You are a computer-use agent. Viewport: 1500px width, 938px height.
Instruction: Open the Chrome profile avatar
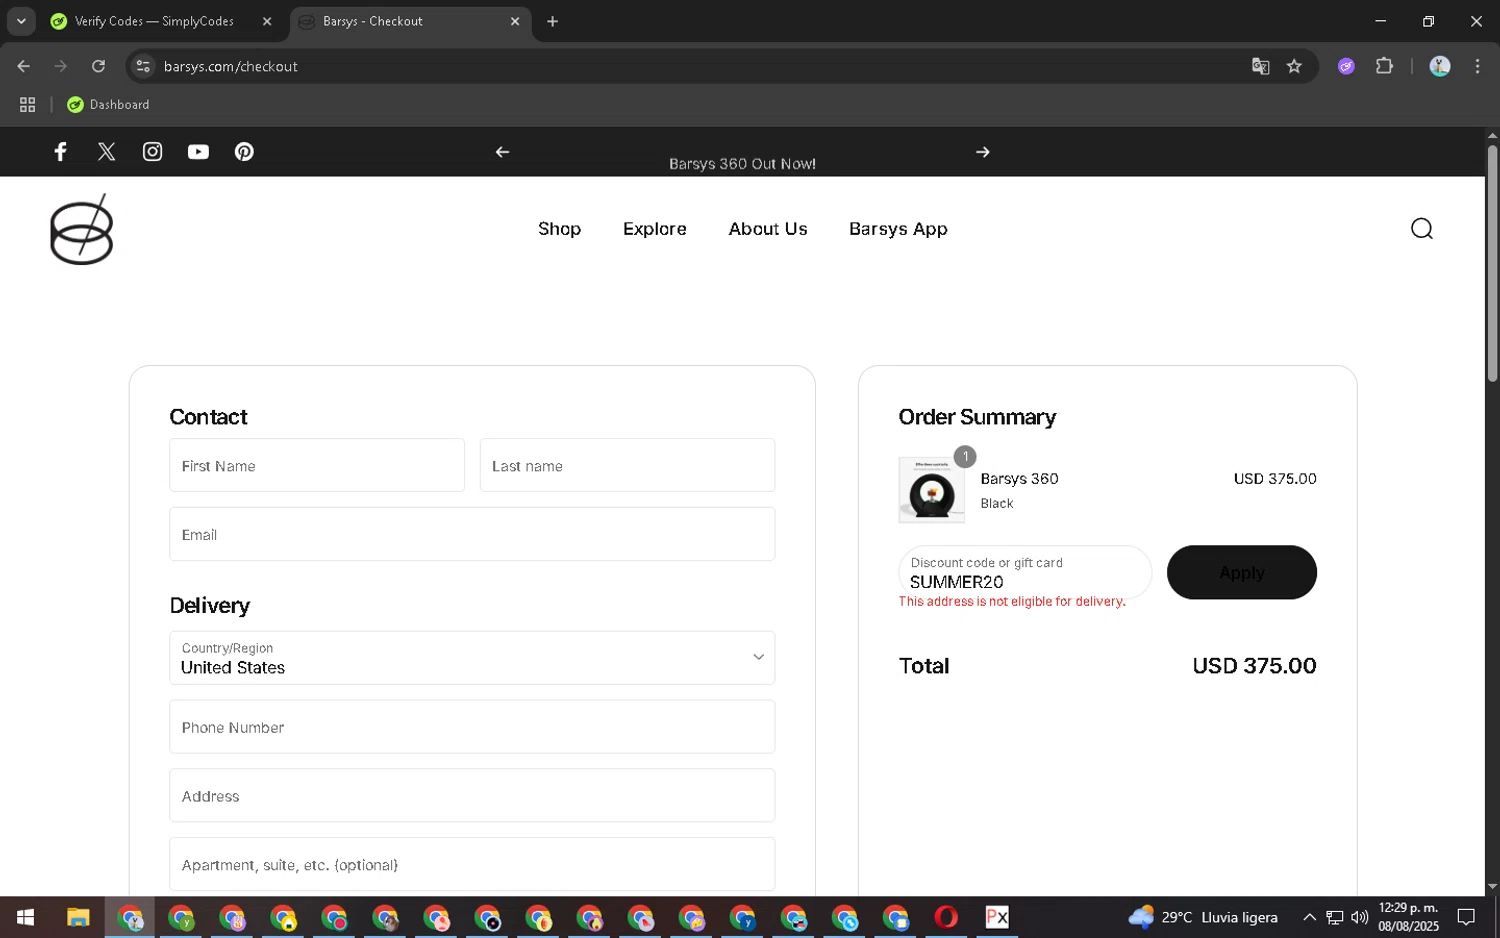click(x=1440, y=66)
